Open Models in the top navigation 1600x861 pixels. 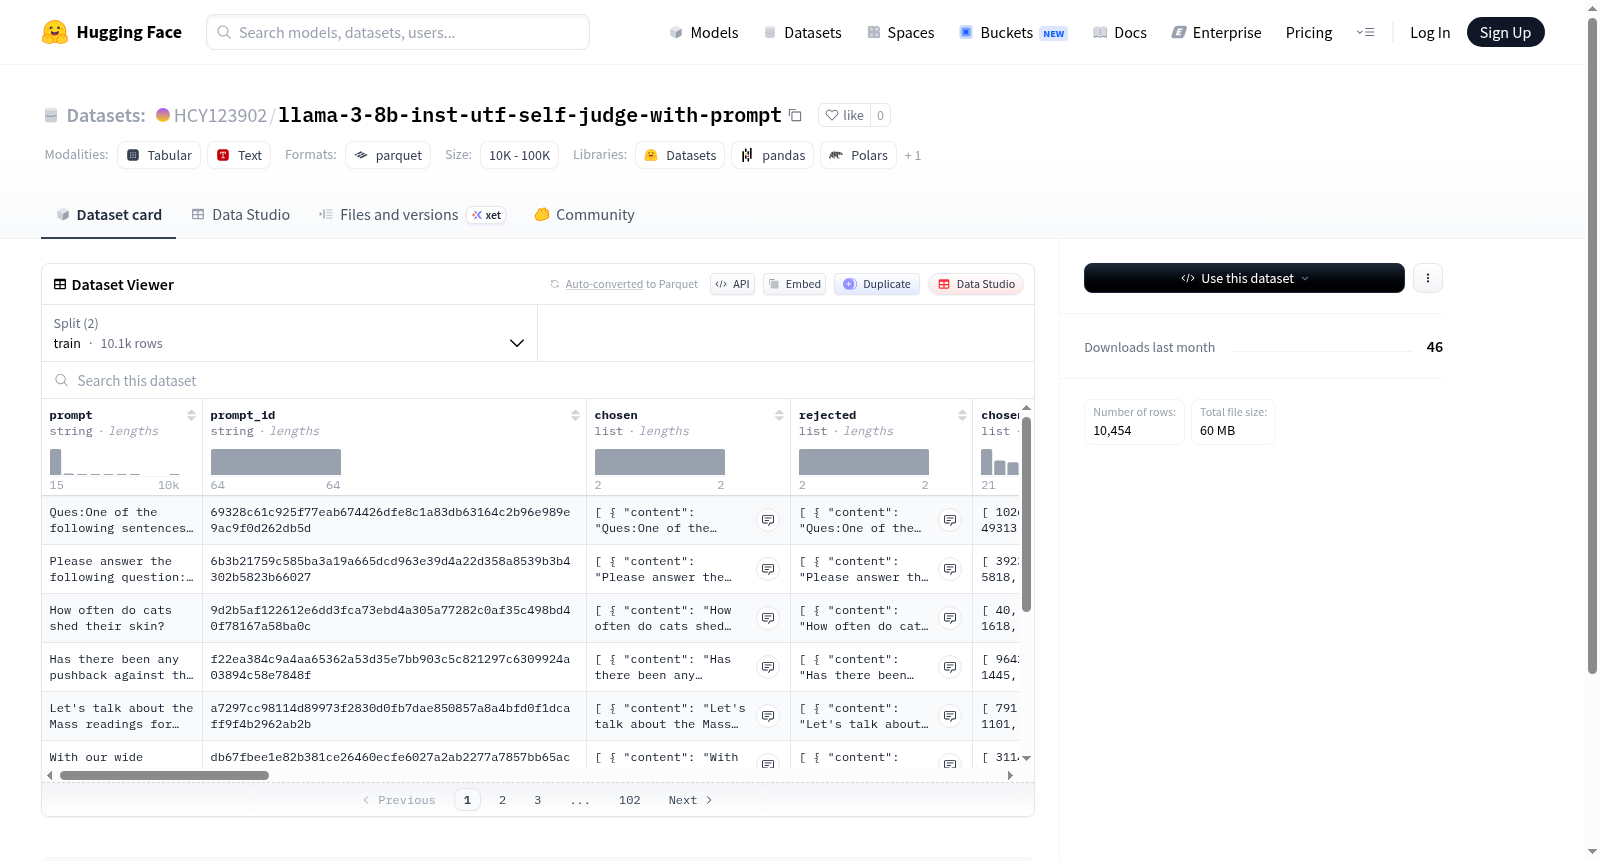(704, 32)
